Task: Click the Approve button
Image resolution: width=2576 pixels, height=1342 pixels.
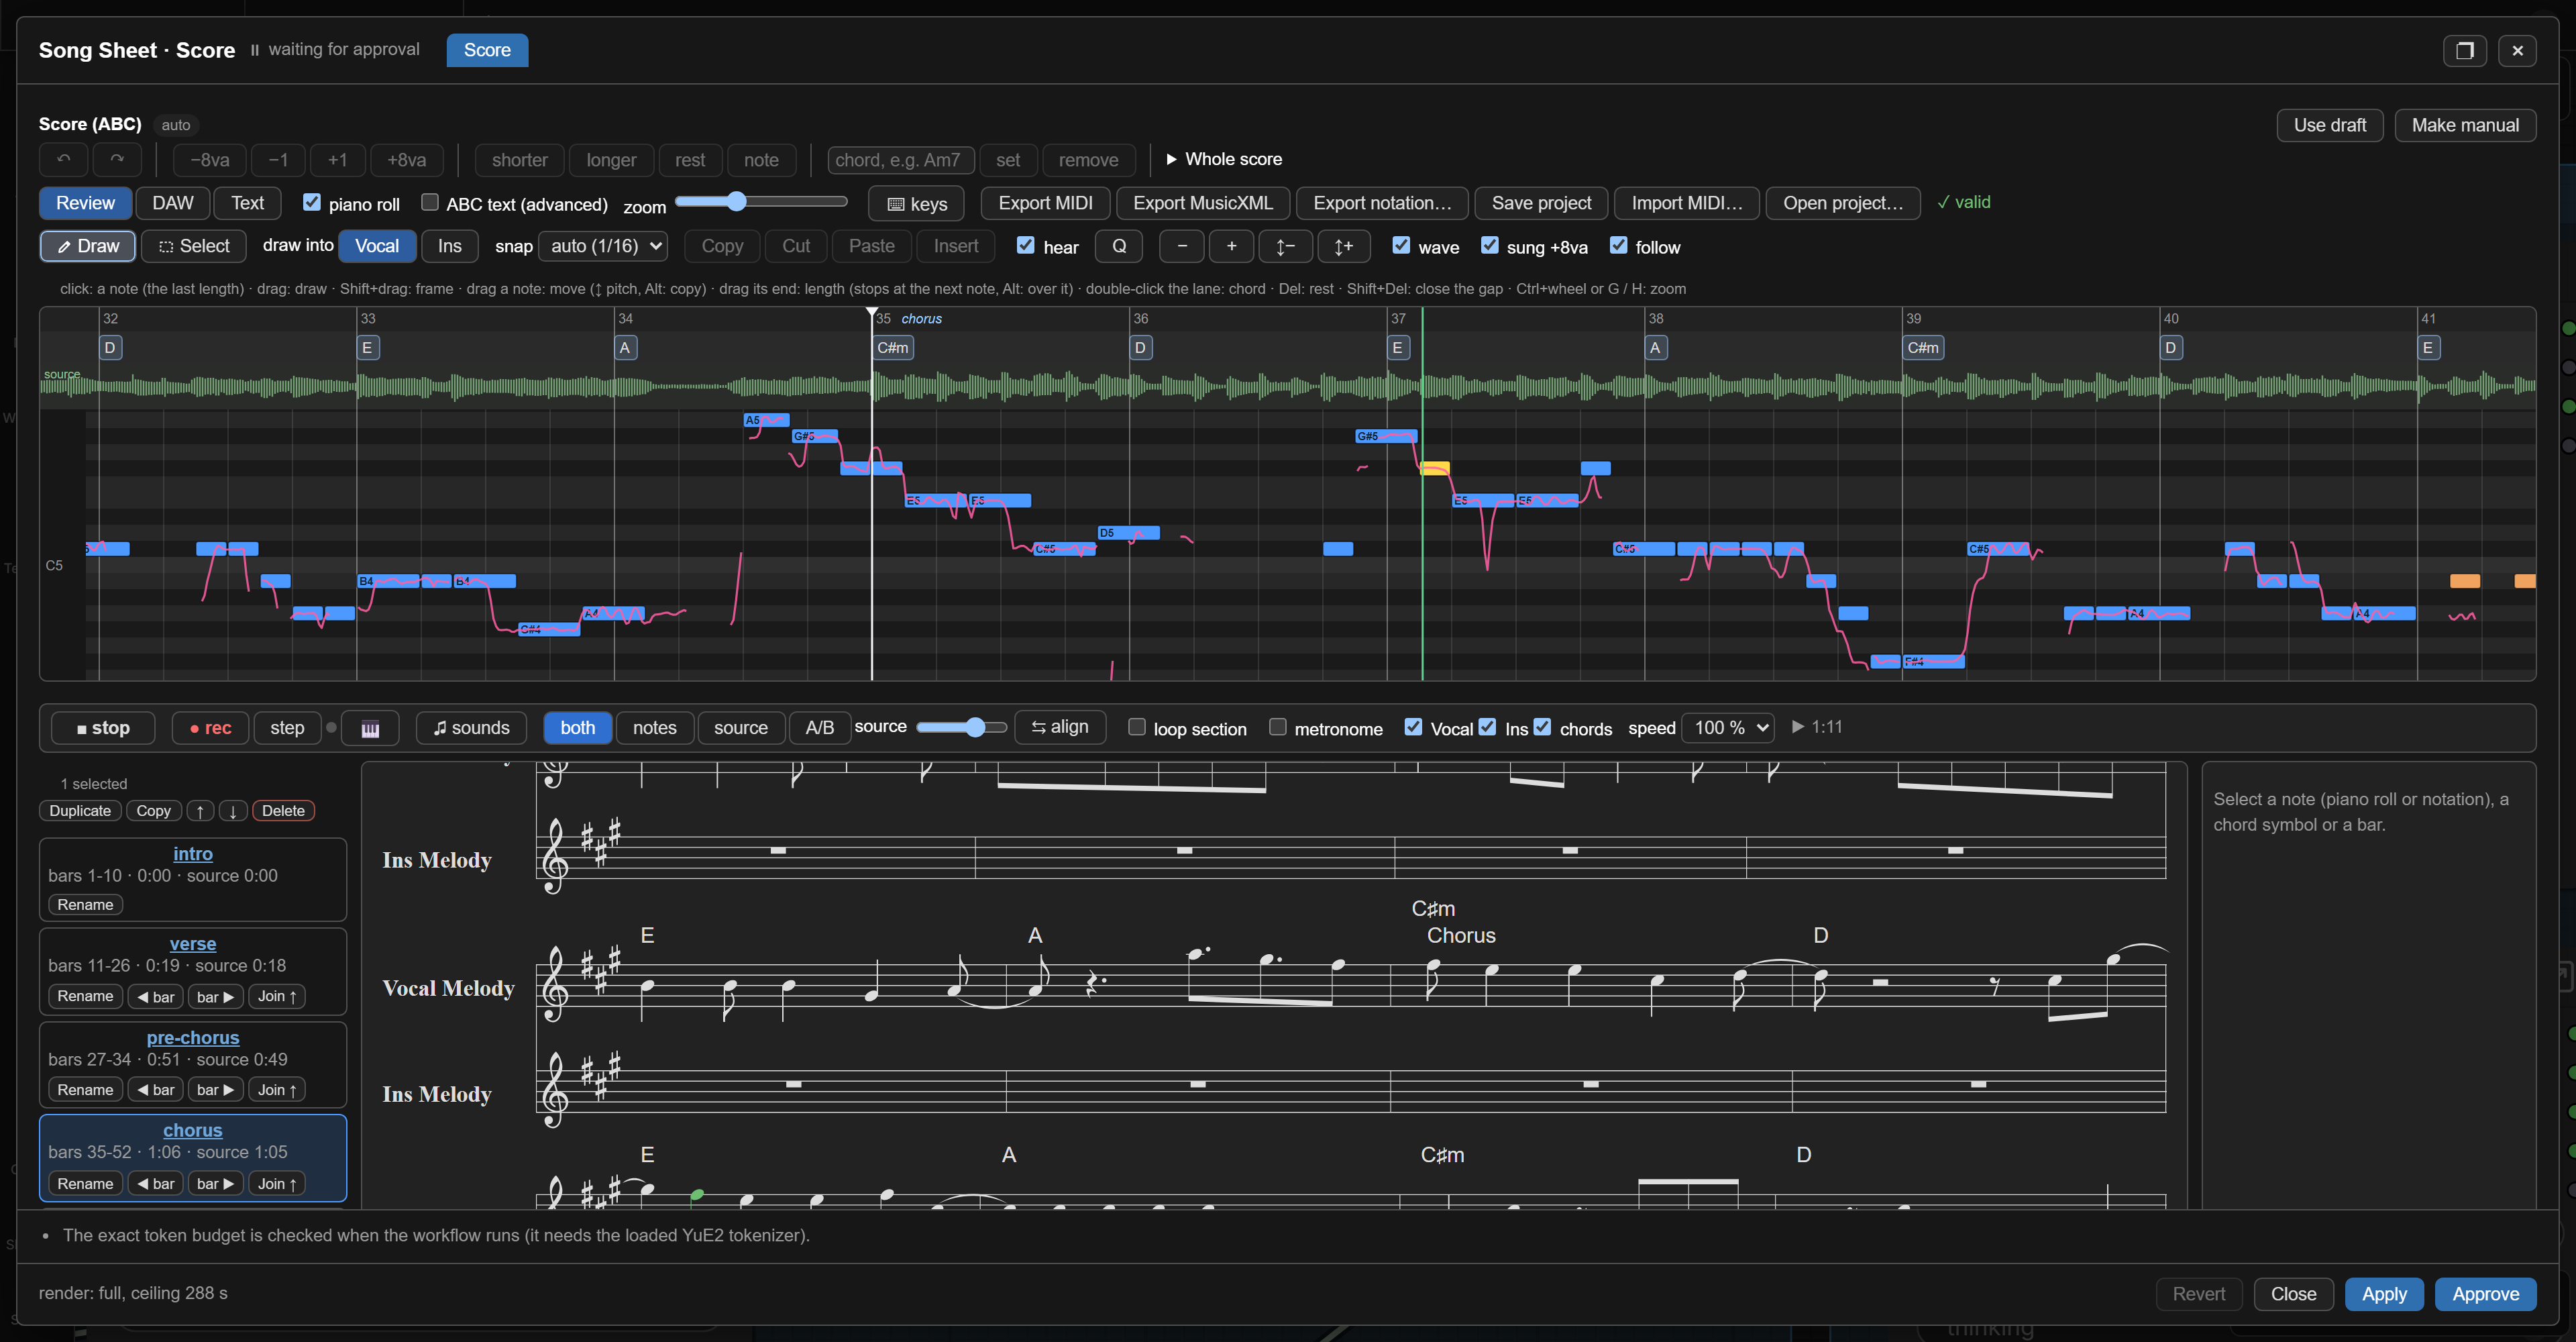Action: 2485,1294
